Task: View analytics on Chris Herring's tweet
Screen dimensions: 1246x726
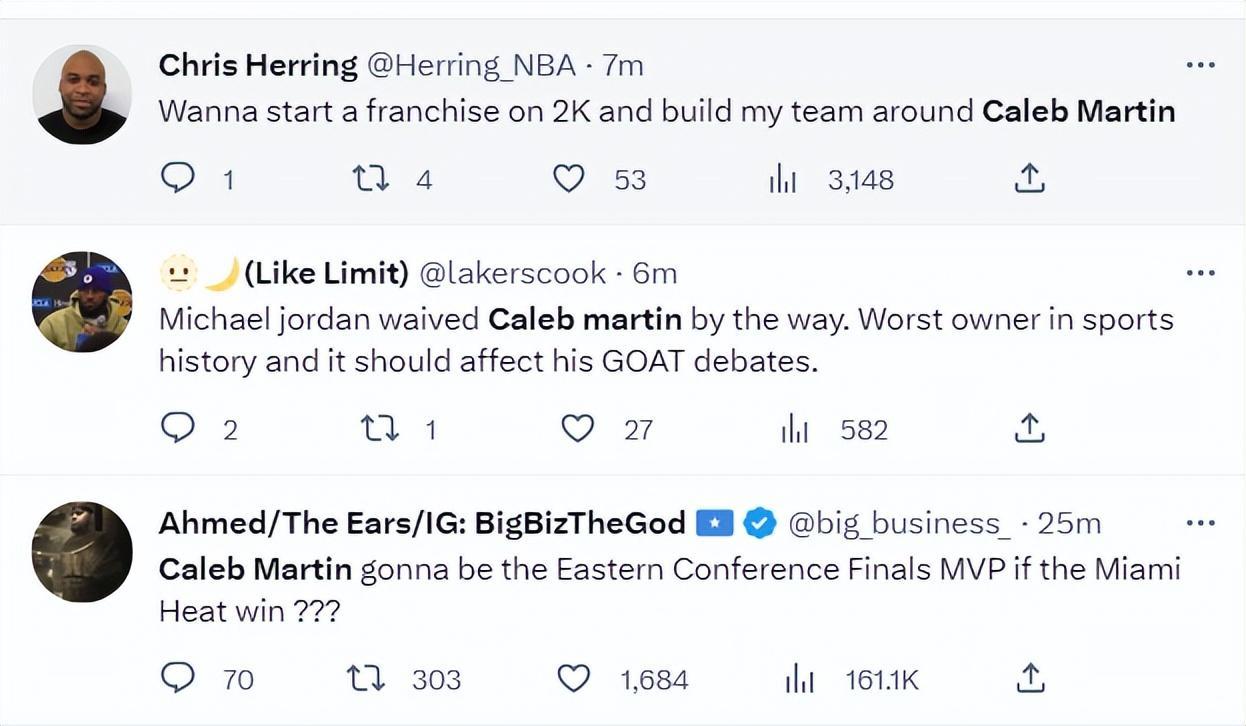Action: 782,180
